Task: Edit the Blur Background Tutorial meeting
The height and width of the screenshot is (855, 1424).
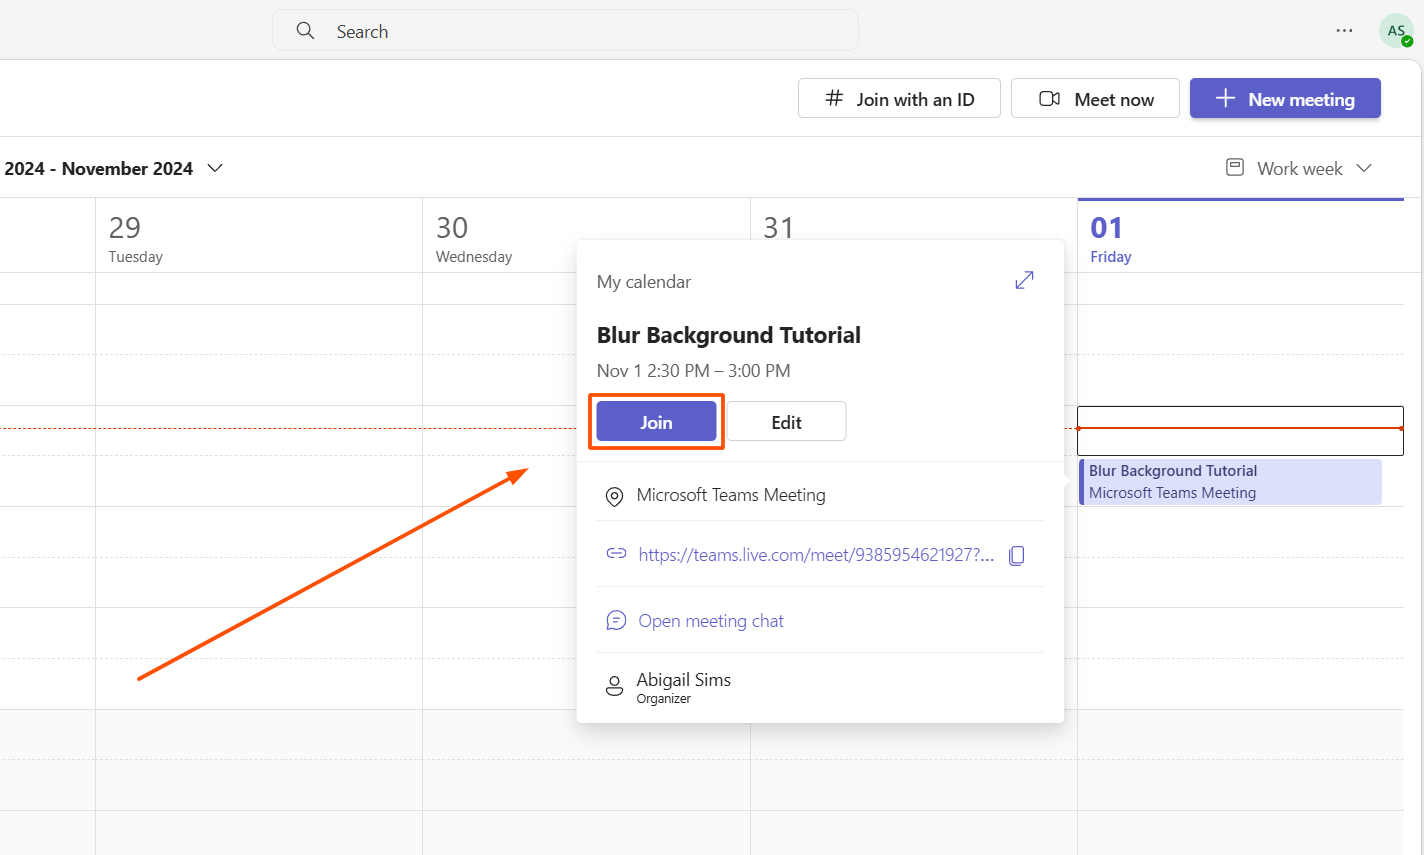Action: tap(786, 422)
